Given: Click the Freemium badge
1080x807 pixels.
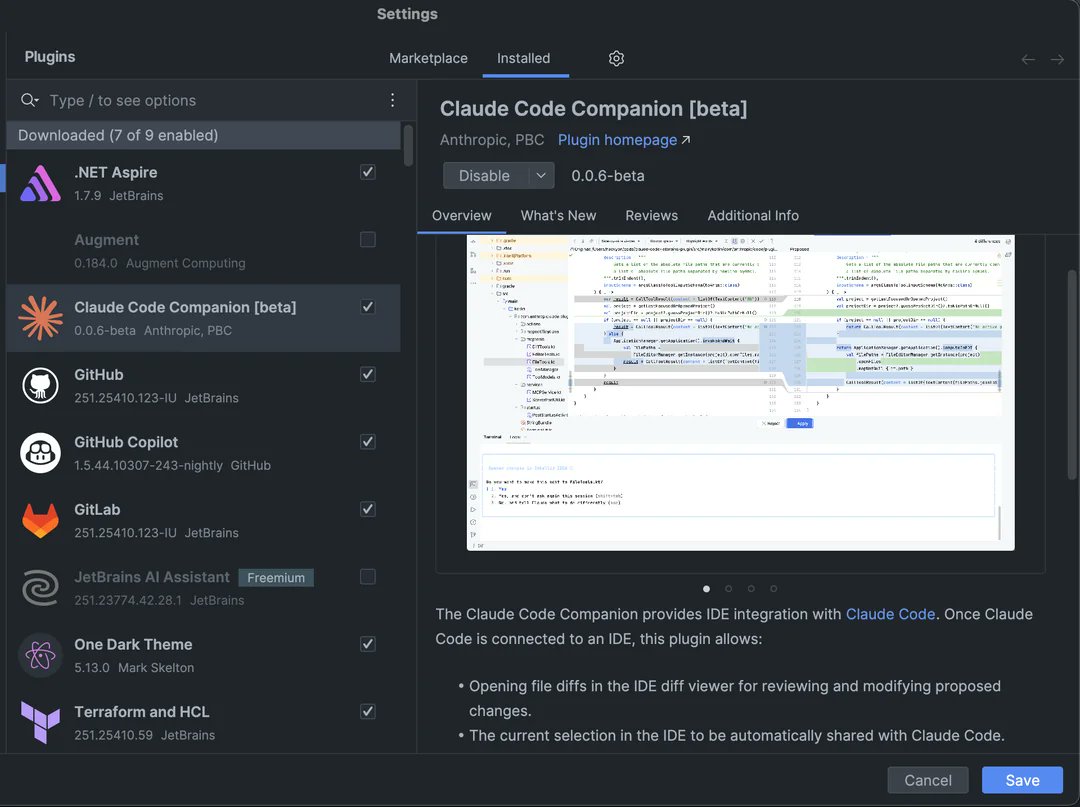Looking at the screenshot, I should point(276,578).
